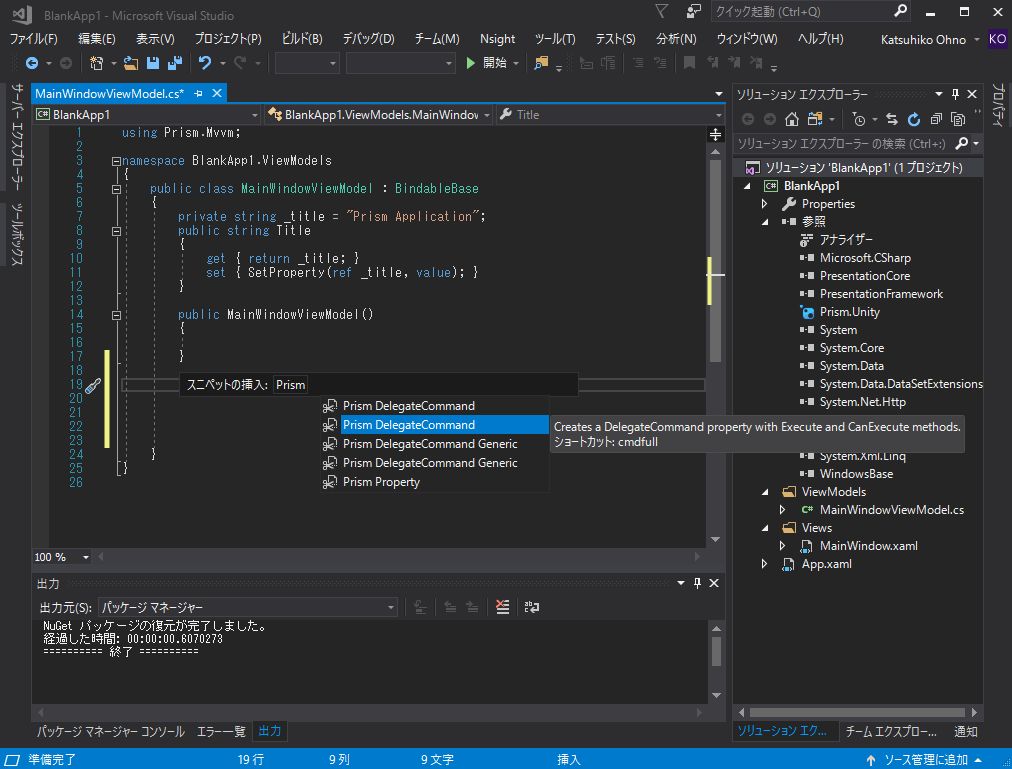Open the ツール(T) menu
The image size is (1012, 769).
[x=555, y=39]
